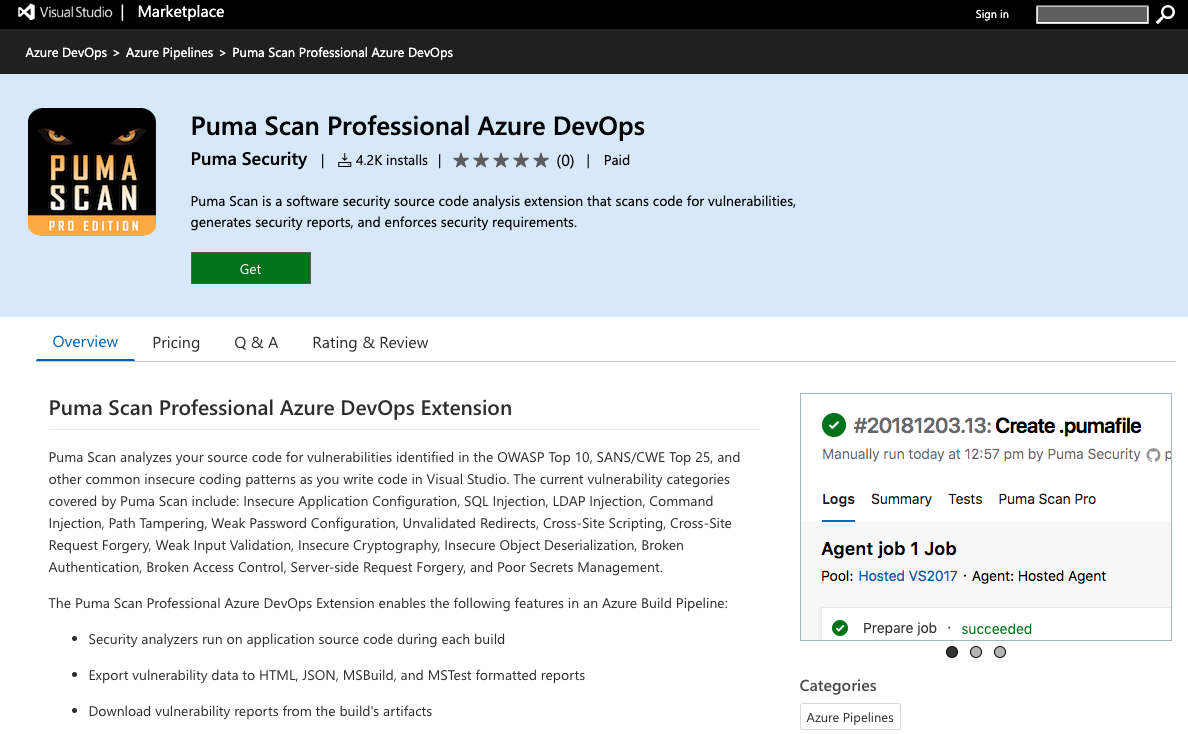1188x734 pixels.
Task: Click the GitHub icon in the build preview
Action: tap(1152, 454)
